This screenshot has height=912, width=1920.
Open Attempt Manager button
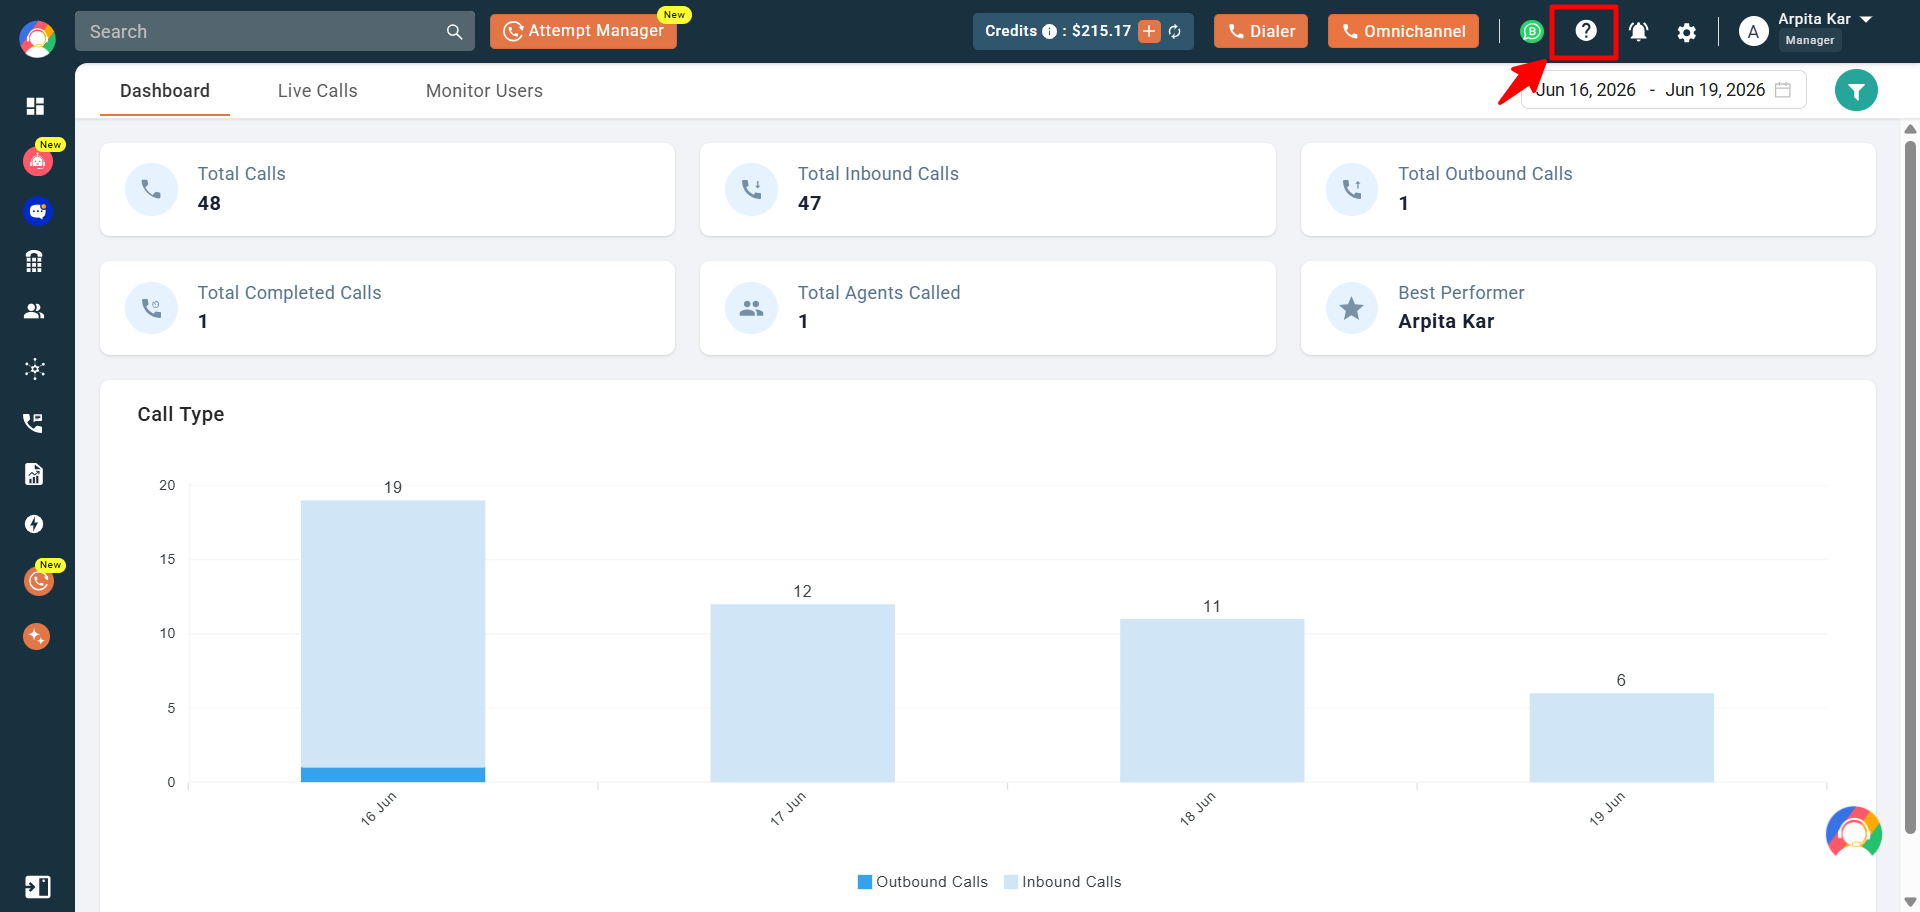pos(583,31)
